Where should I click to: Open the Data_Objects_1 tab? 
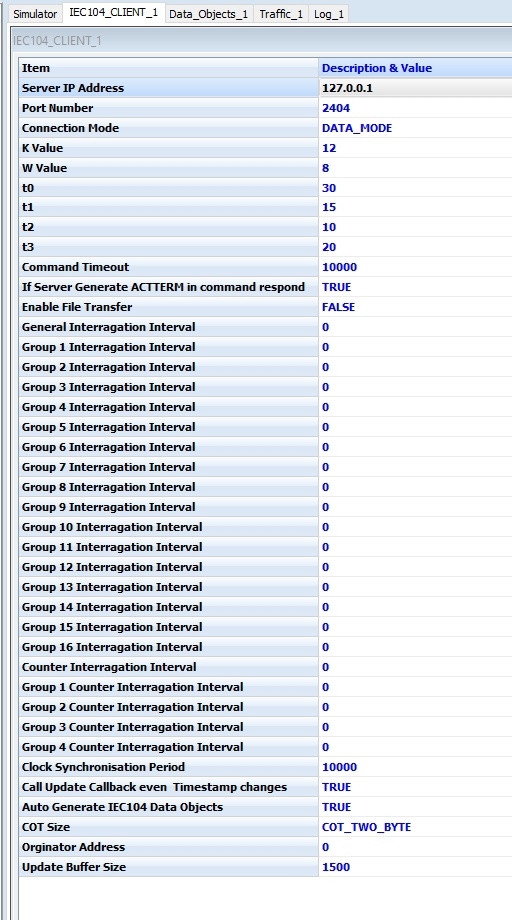pyautogui.click(x=208, y=14)
